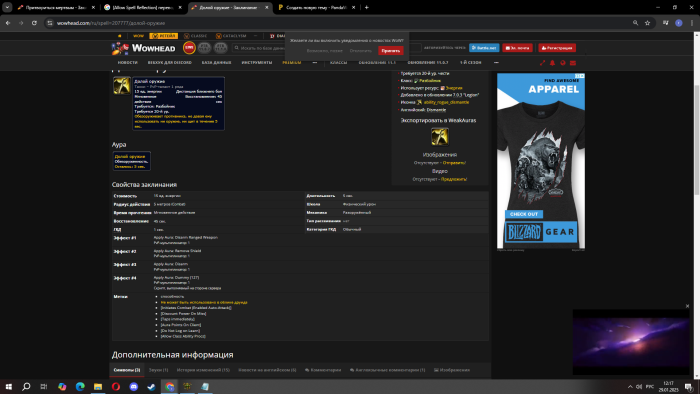
Task: Open Windows Start menu
Action: click(8, 386)
